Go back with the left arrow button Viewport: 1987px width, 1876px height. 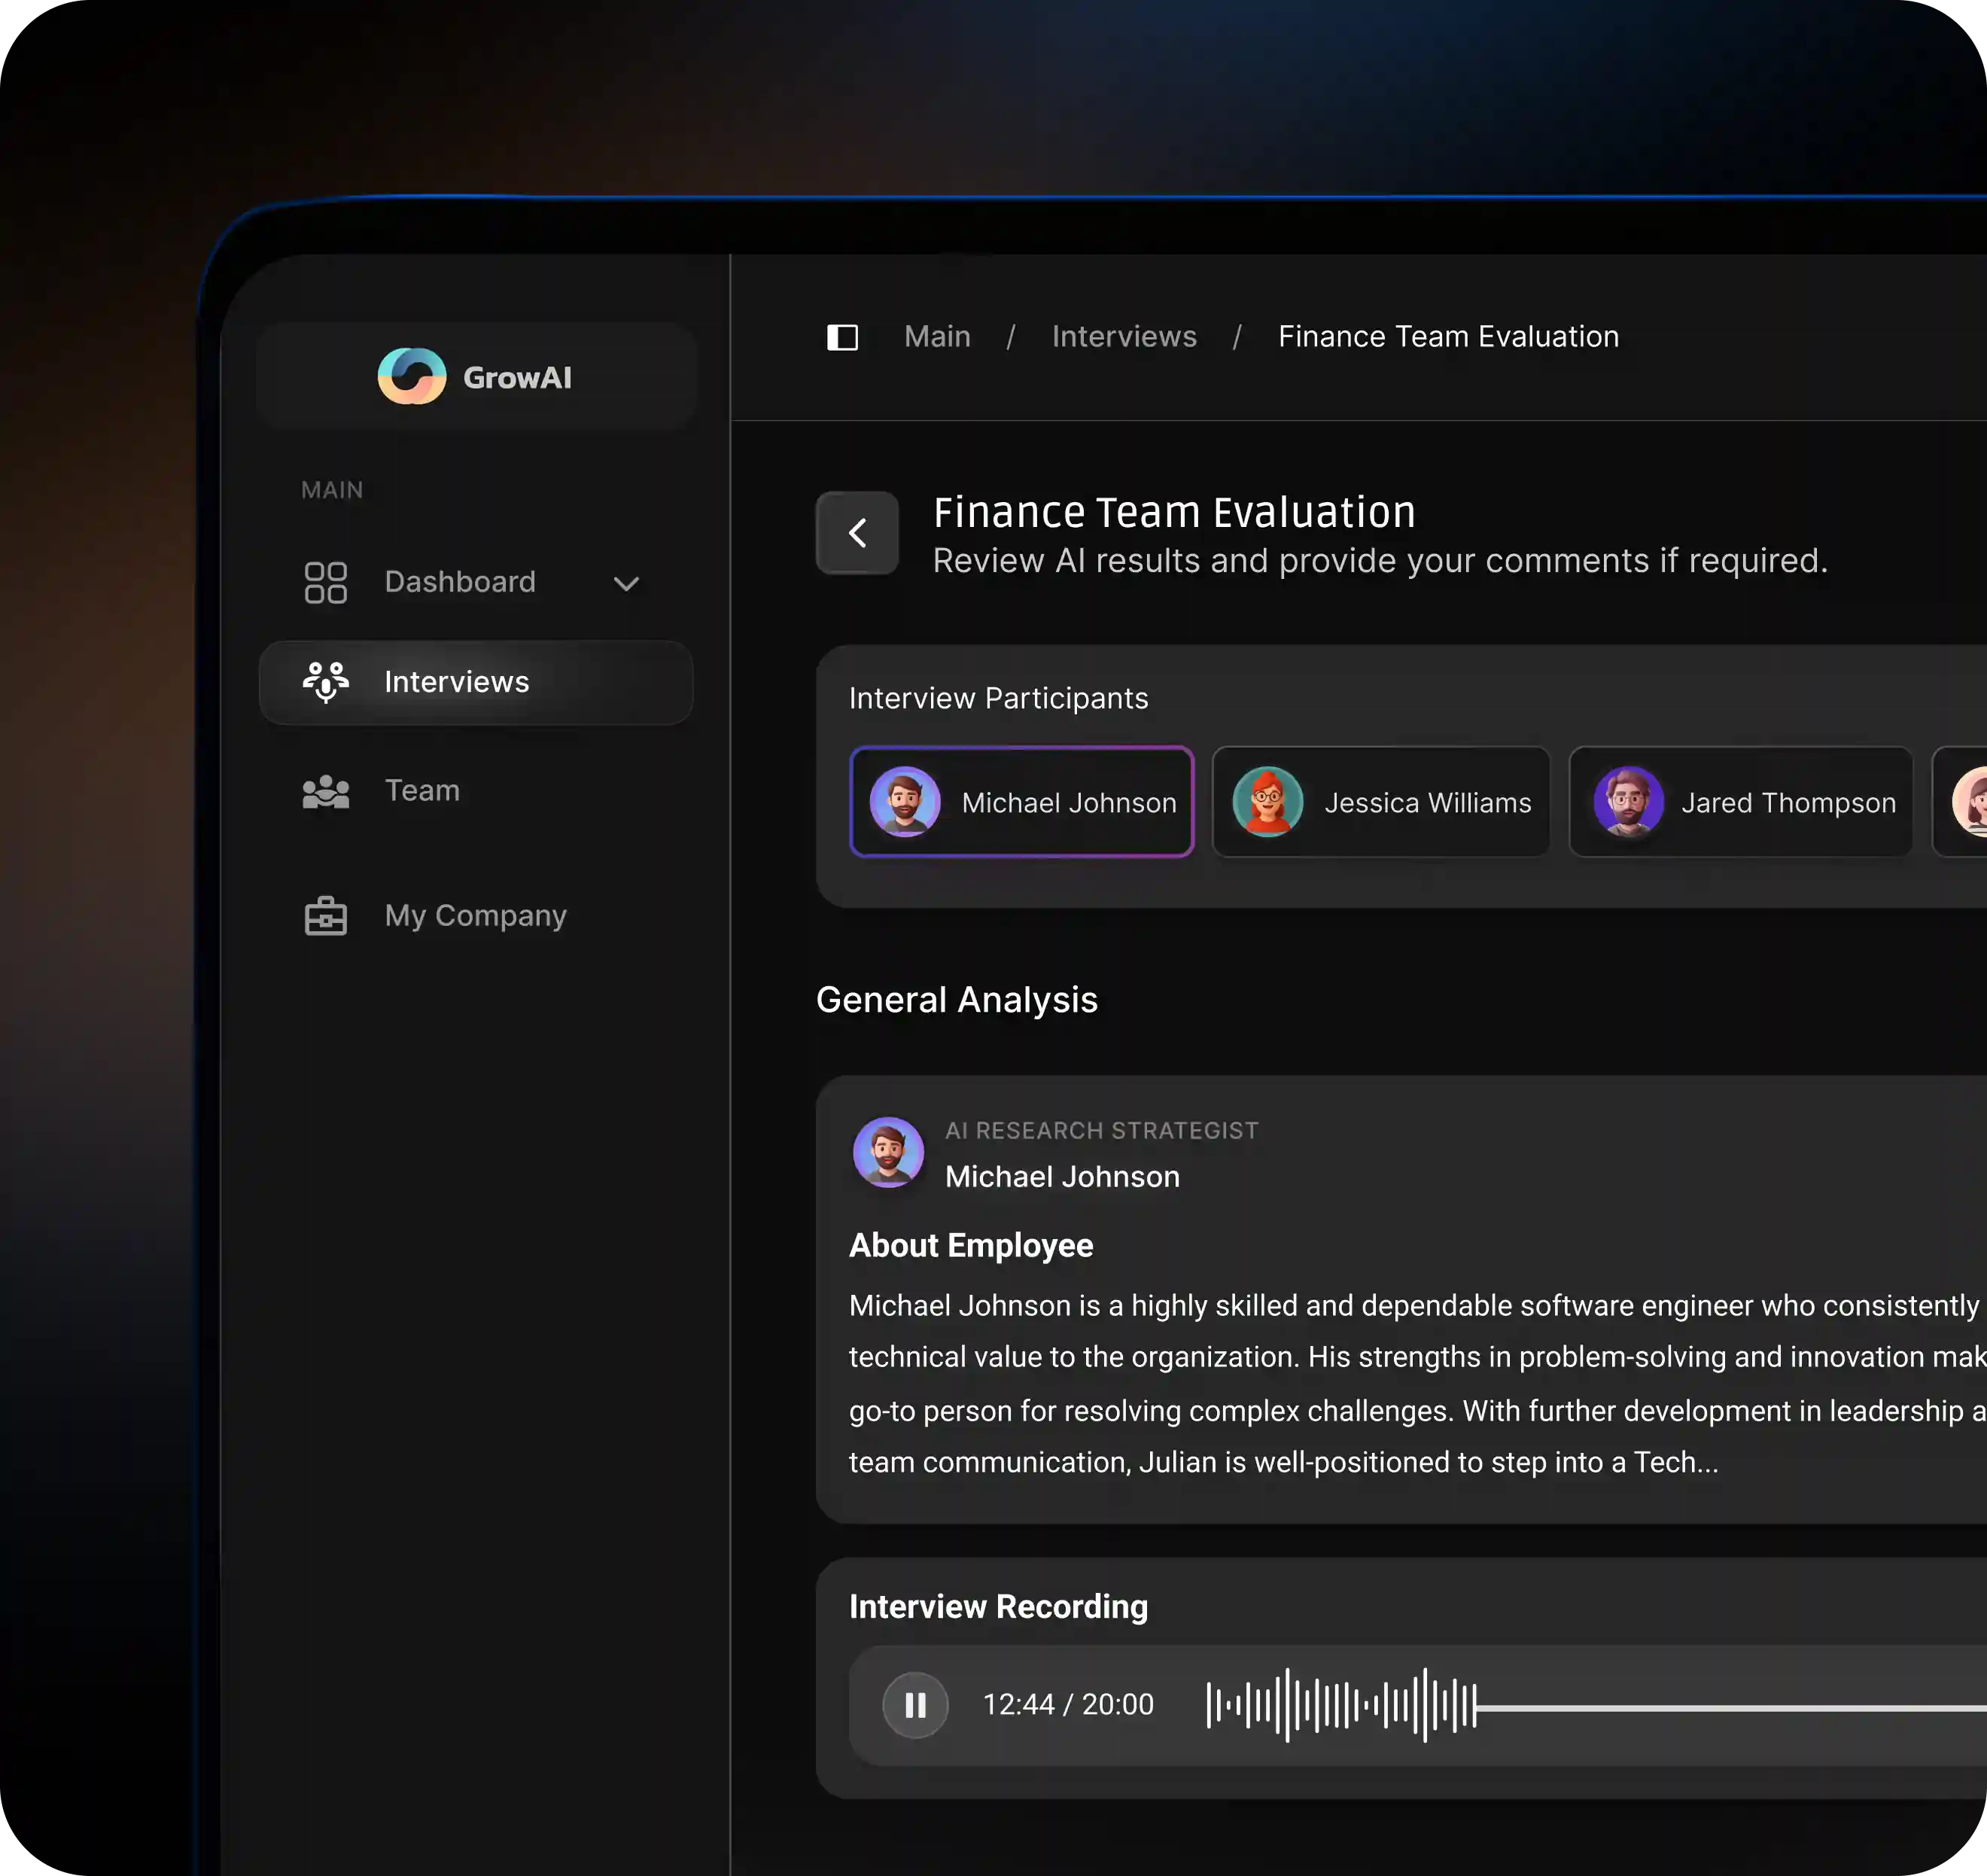pyautogui.click(x=857, y=533)
